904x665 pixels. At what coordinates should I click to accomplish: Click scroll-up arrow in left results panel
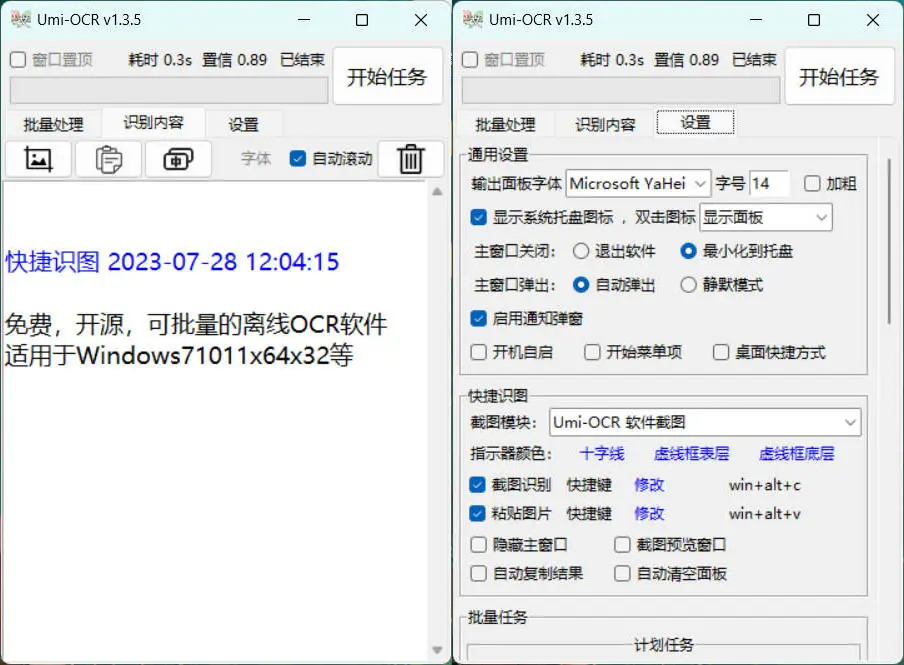437,191
